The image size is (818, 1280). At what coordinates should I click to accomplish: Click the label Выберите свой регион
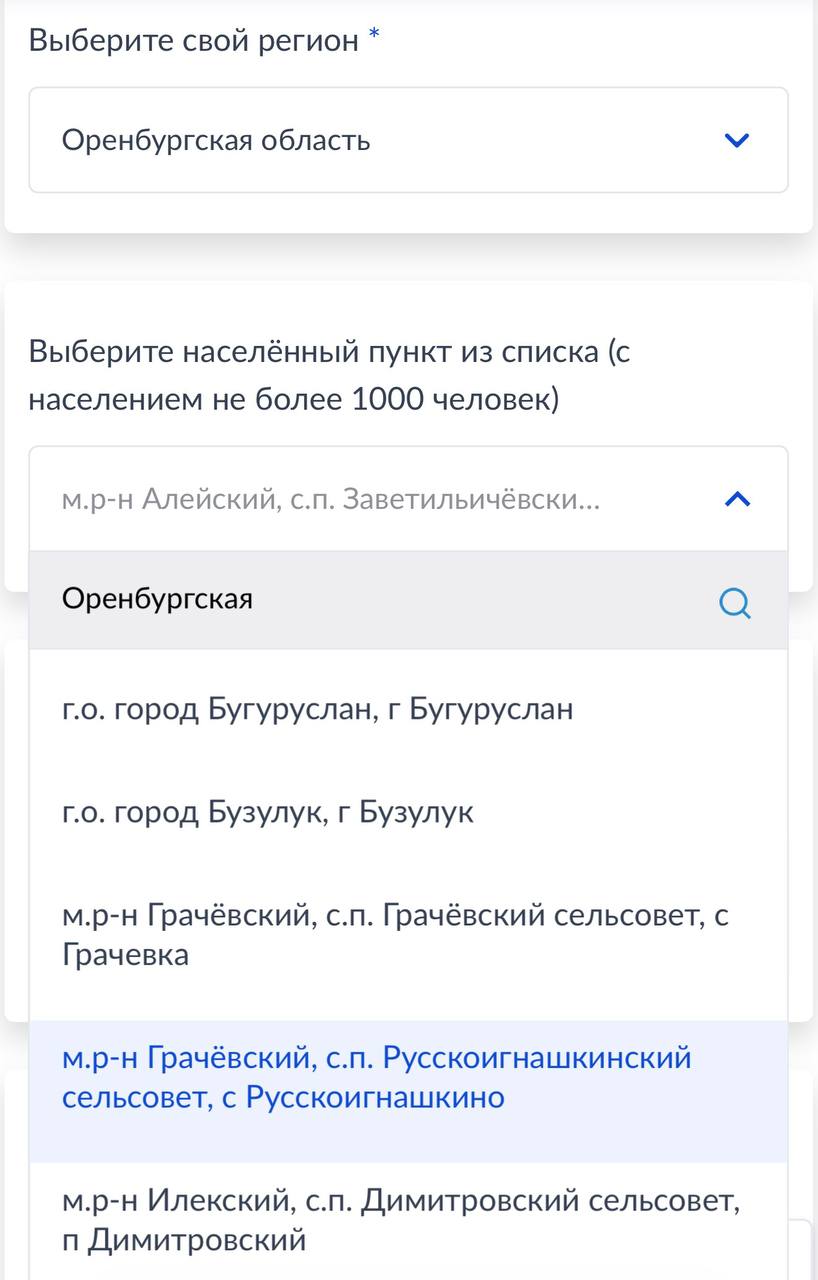pos(193,40)
